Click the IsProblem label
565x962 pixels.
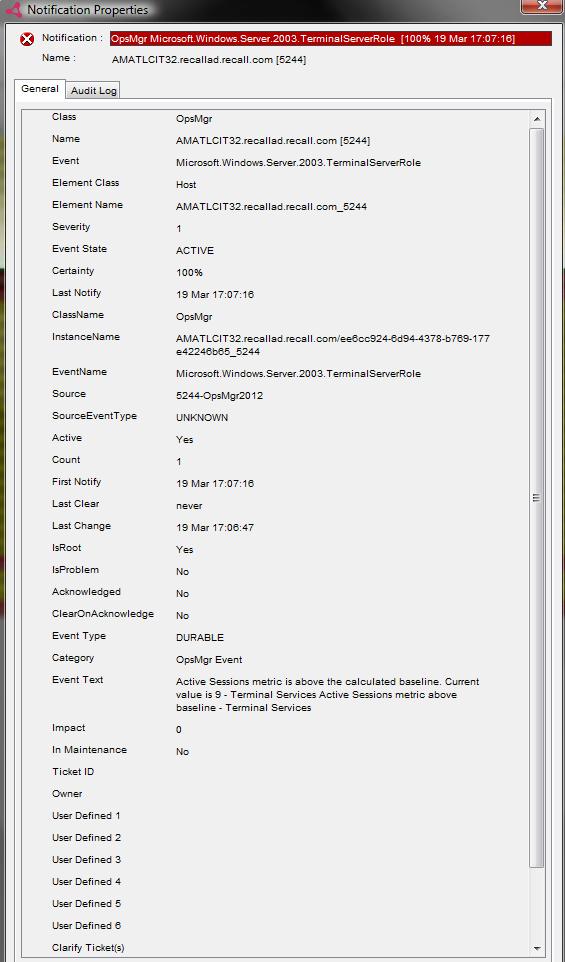click(x=75, y=570)
